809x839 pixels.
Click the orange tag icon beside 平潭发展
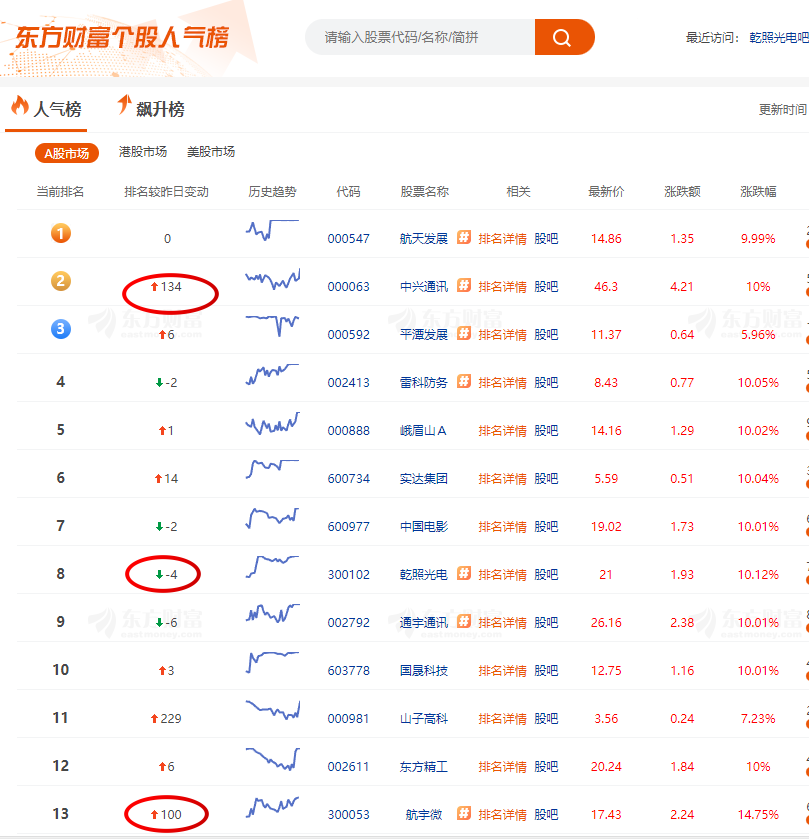(464, 333)
